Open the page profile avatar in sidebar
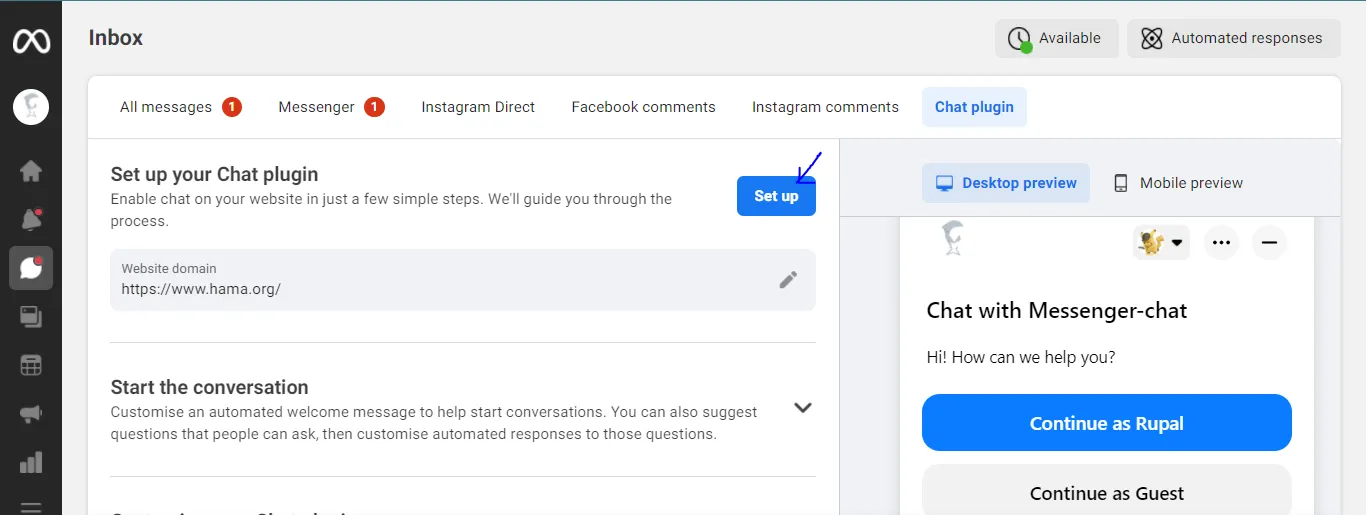The height and width of the screenshot is (515, 1366). point(31,106)
